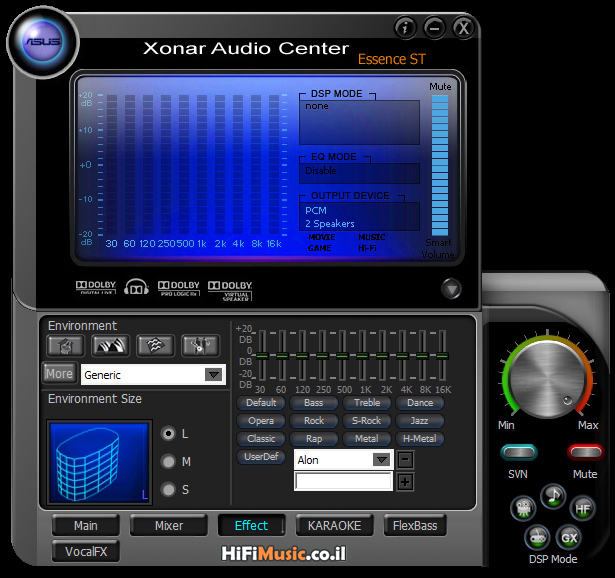The width and height of the screenshot is (615, 578).
Task: Select Movie DSP mode icon
Action: pos(523,508)
